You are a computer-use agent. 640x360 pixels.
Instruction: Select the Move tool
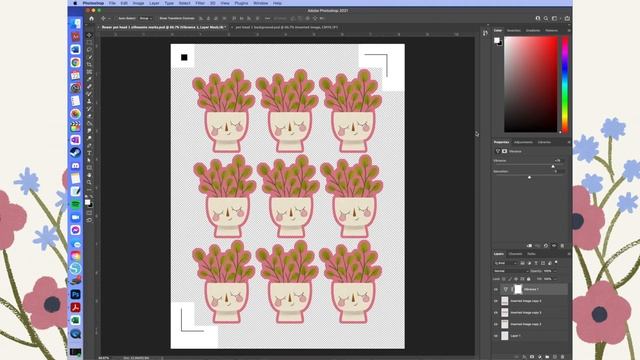tap(89, 35)
